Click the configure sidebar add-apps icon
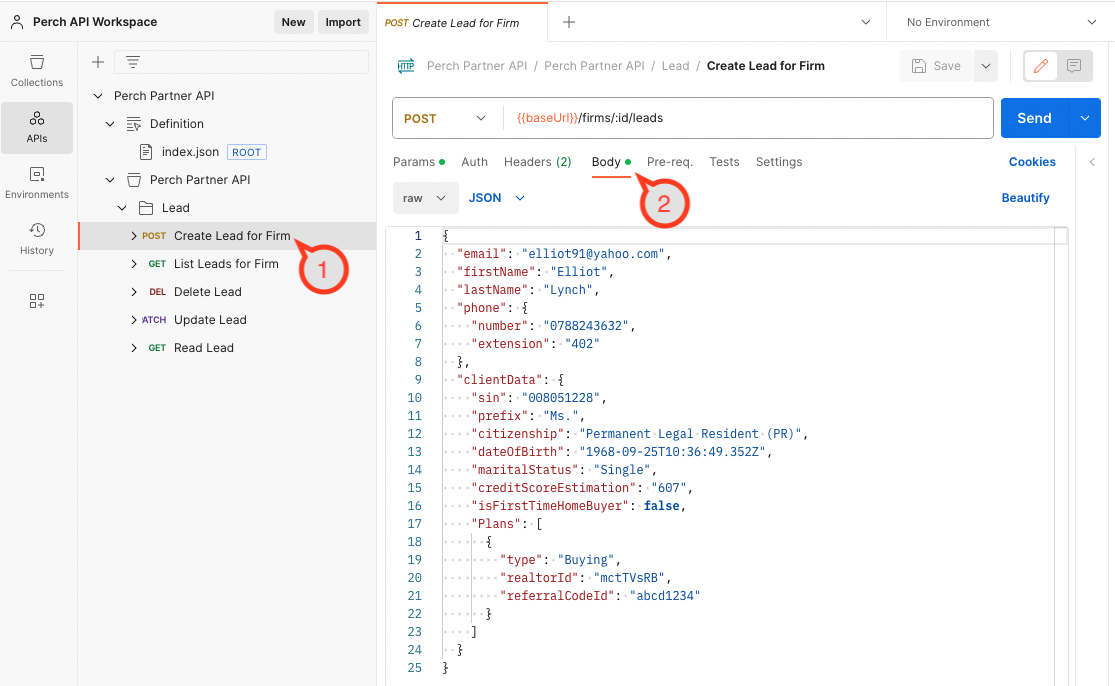The image size is (1115, 686). click(37, 301)
